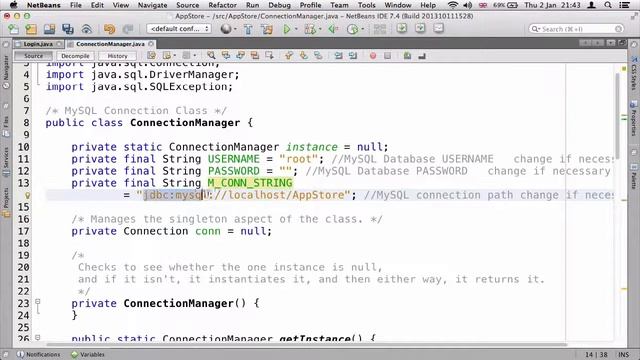Viewport: 640px width, 360px height.
Task: Open the Source menu
Action: coord(188,5)
